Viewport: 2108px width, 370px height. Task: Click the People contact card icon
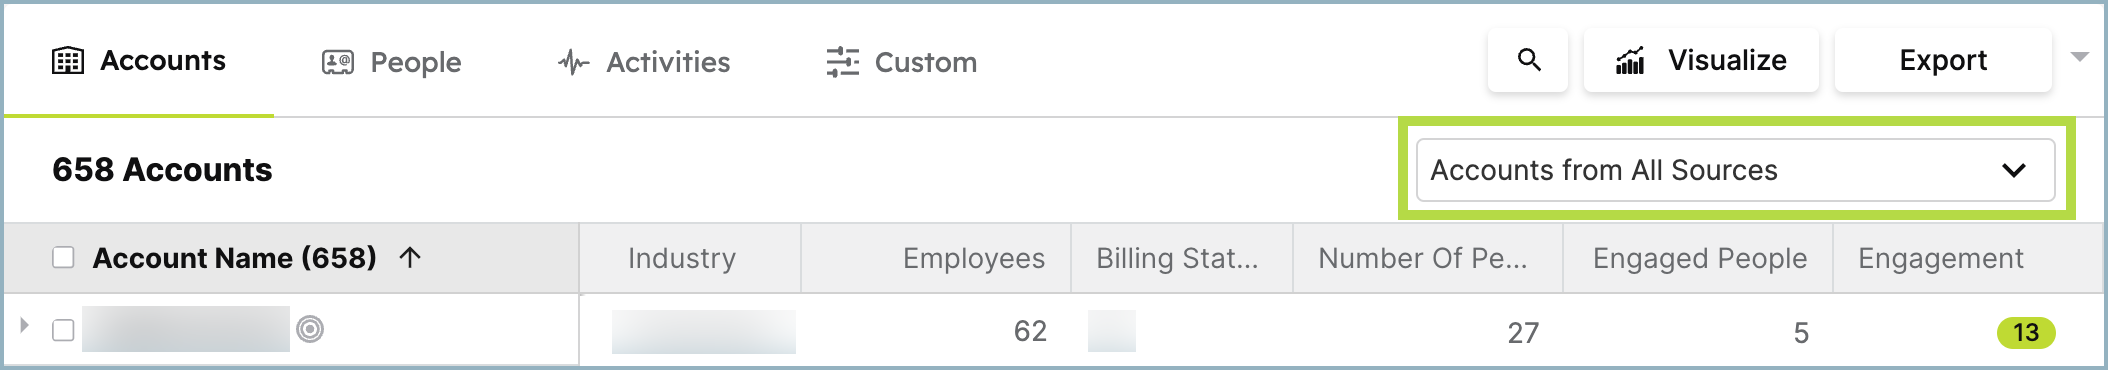click(x=338, y=62)
